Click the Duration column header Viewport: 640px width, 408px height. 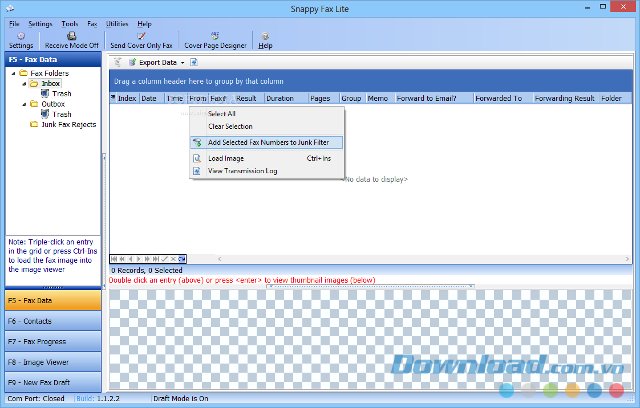280,98
